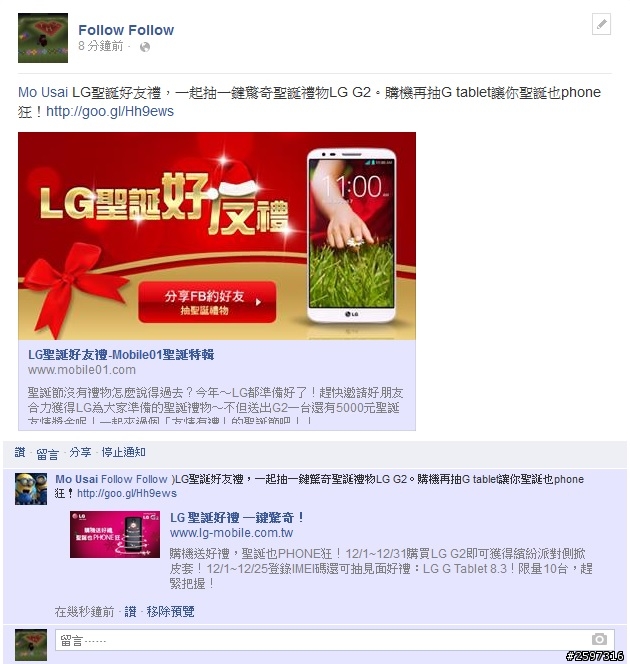Open the pink LG G2 preview thumbnail

coord(115,534)
